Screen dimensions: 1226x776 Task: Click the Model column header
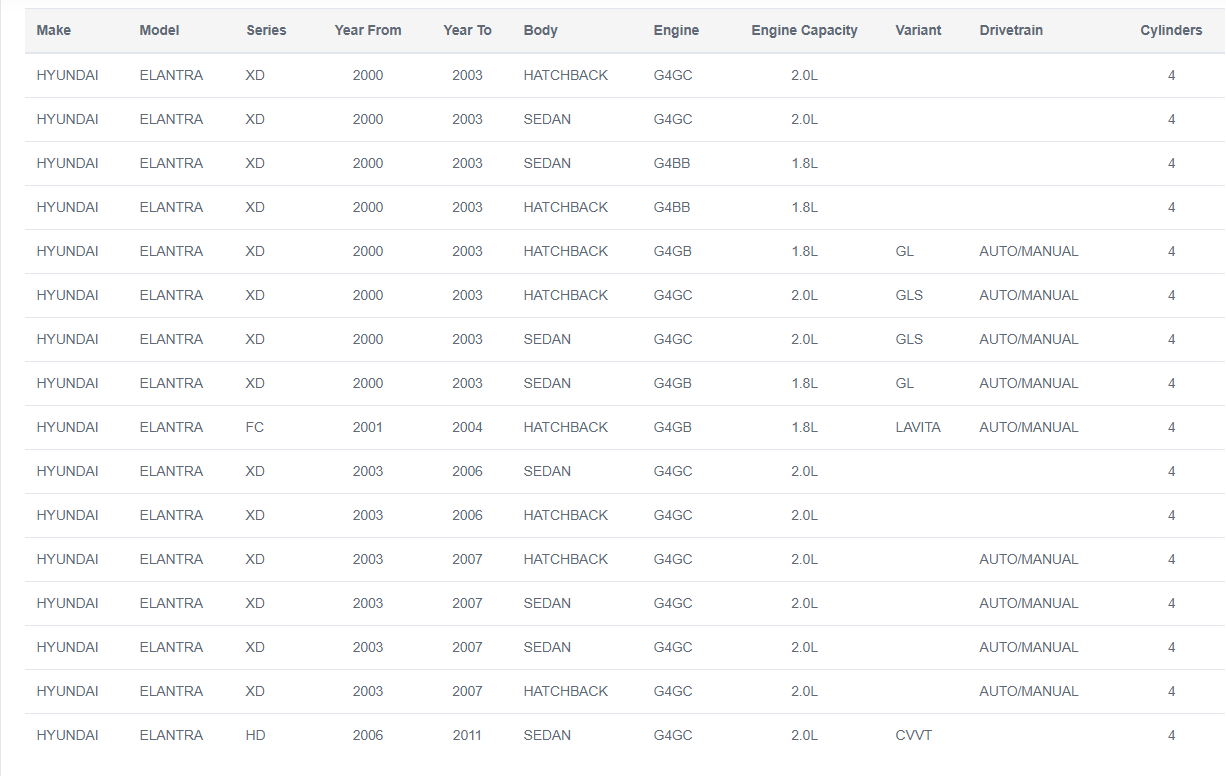[159, 30]
